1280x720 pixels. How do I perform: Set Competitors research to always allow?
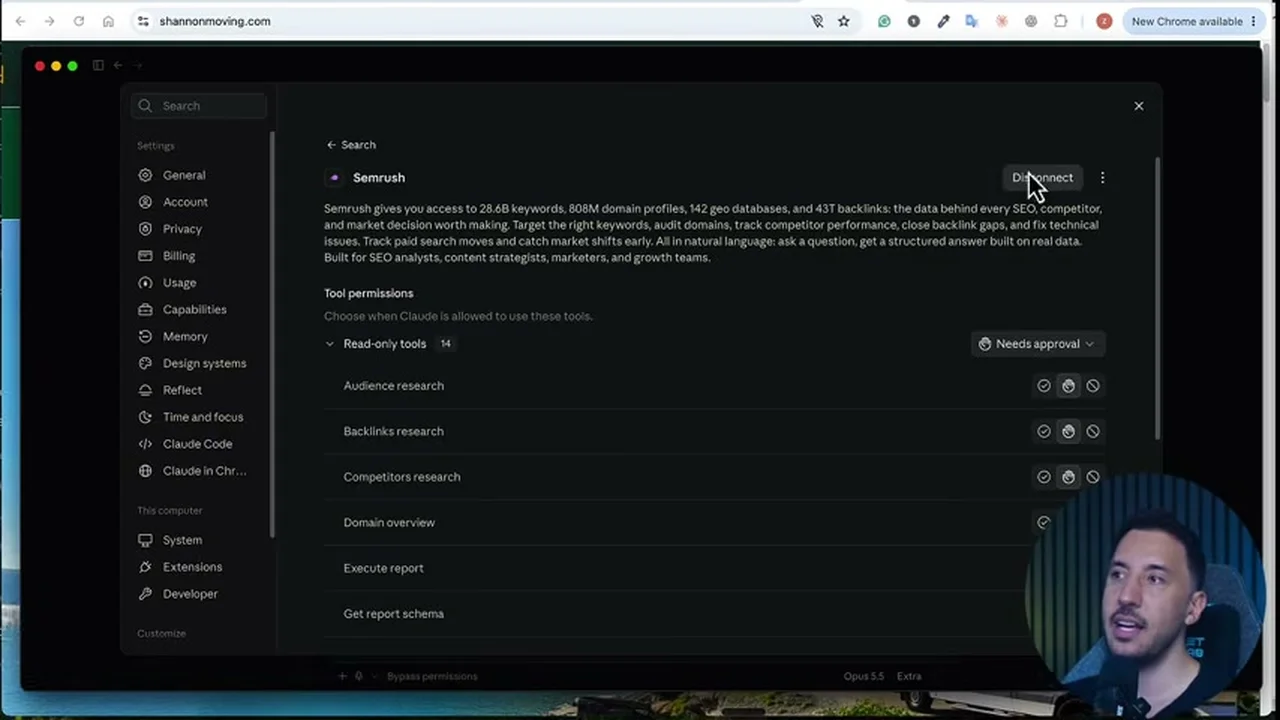[1044, 477]
